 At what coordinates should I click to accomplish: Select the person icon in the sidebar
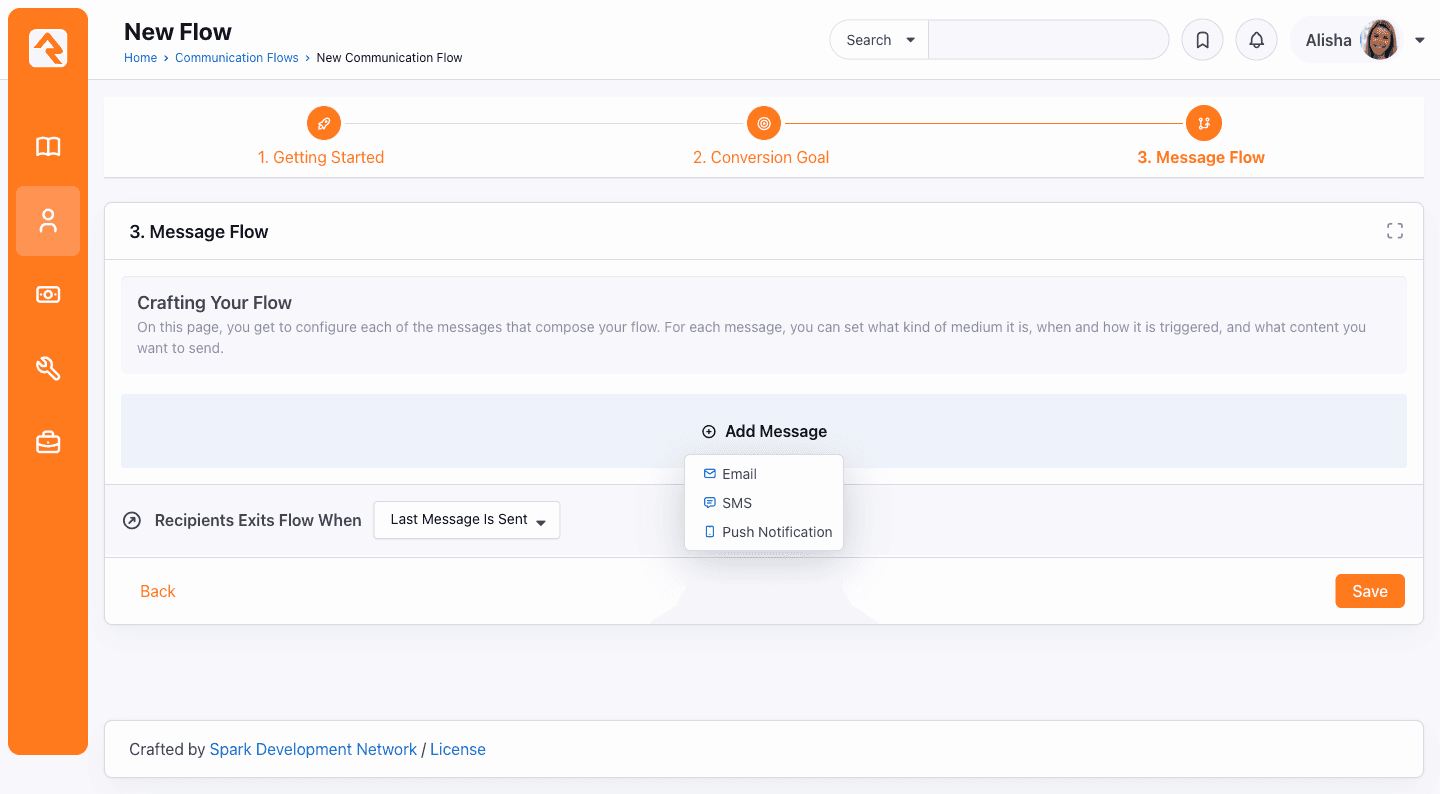(47, 221)
